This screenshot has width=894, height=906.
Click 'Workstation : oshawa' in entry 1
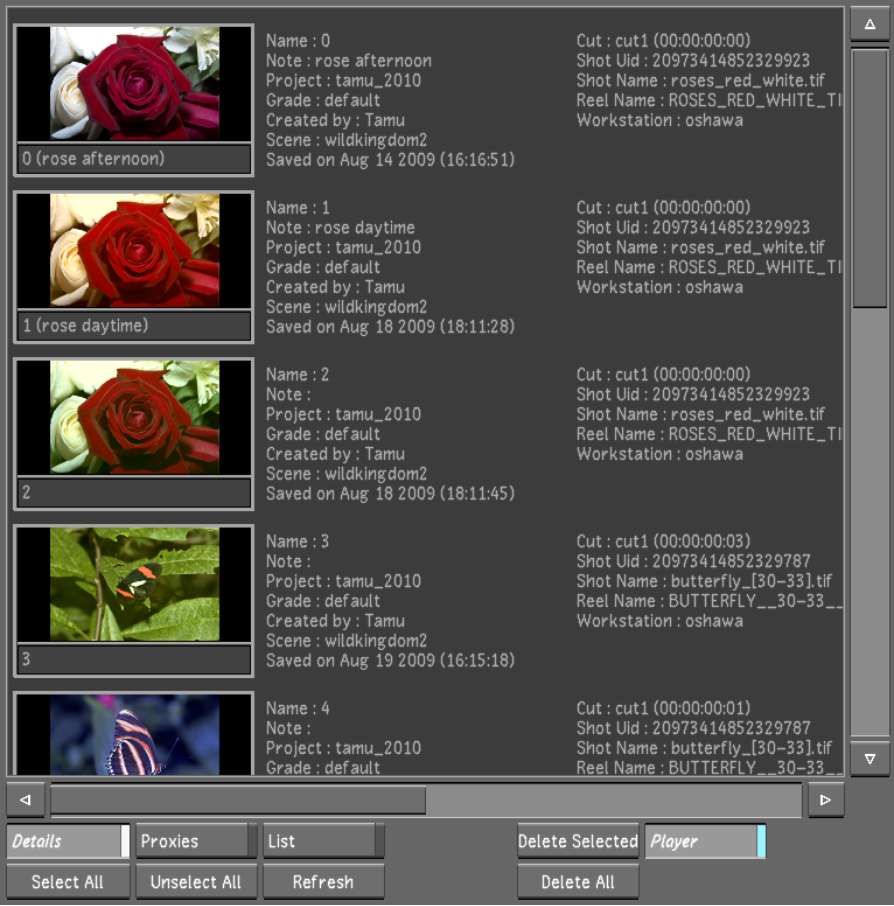coord(659,287)
